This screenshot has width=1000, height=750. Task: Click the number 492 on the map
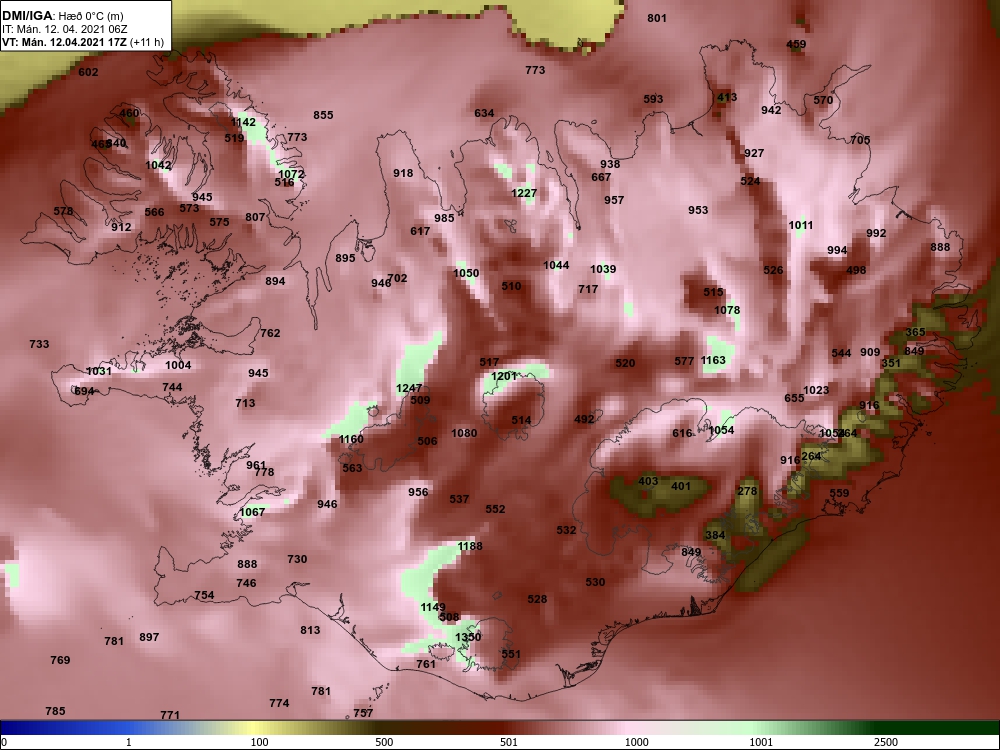pyautogui.click(x=584, y=420)
